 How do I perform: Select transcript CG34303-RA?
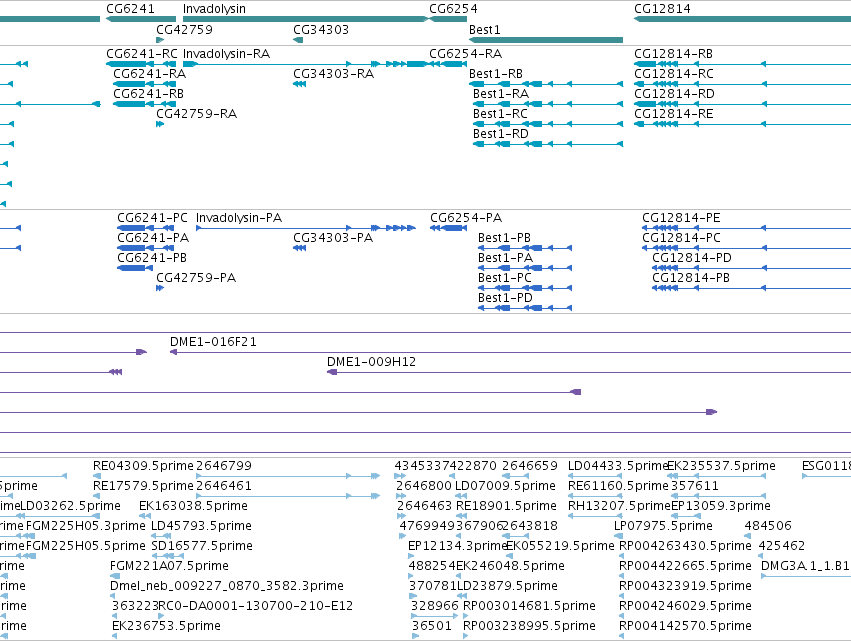(333, 74)
